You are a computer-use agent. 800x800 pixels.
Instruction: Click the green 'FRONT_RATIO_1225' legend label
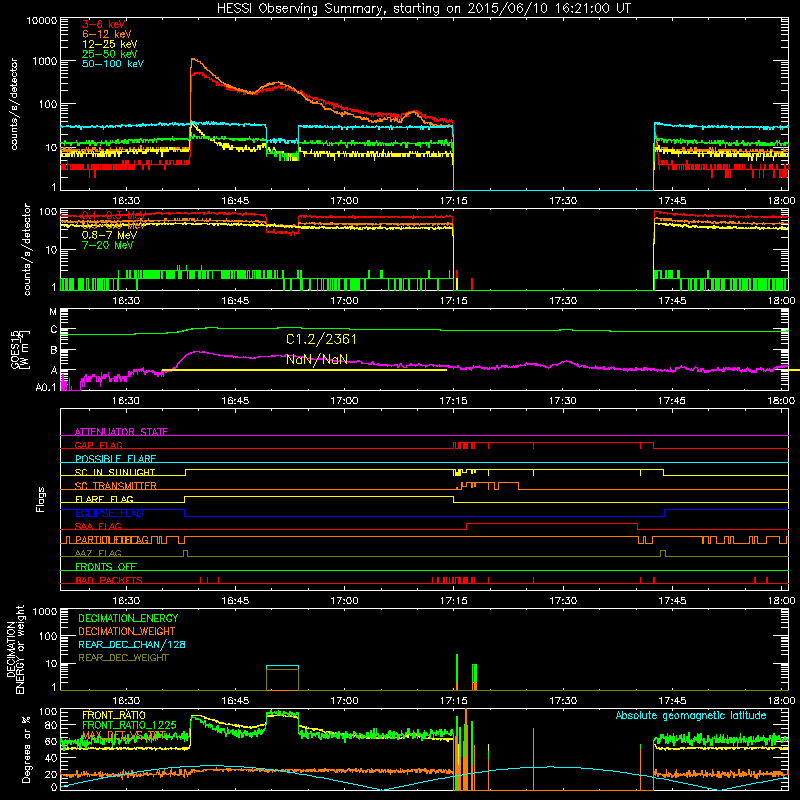130,726
